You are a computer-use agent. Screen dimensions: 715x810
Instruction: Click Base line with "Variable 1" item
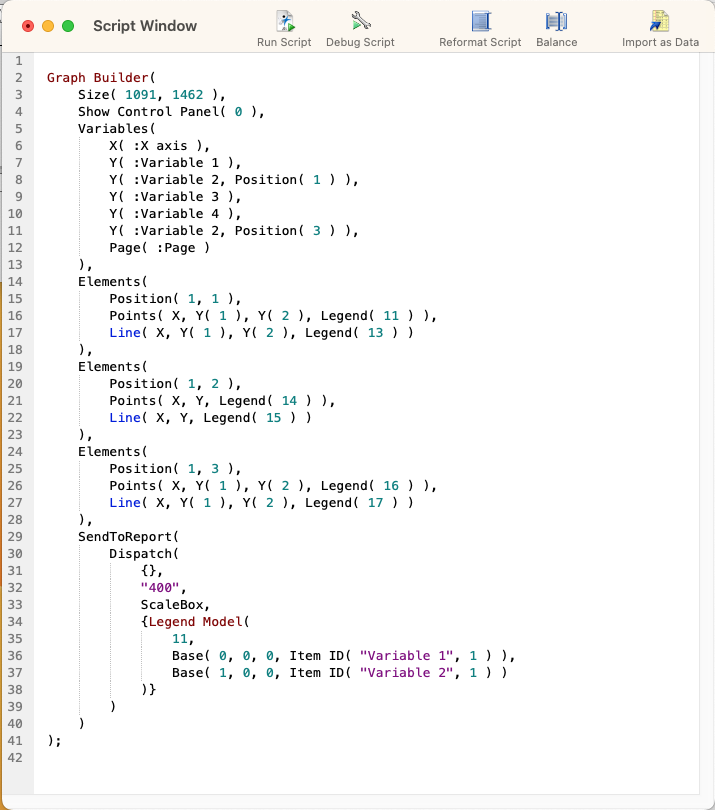tap(344, 656)
